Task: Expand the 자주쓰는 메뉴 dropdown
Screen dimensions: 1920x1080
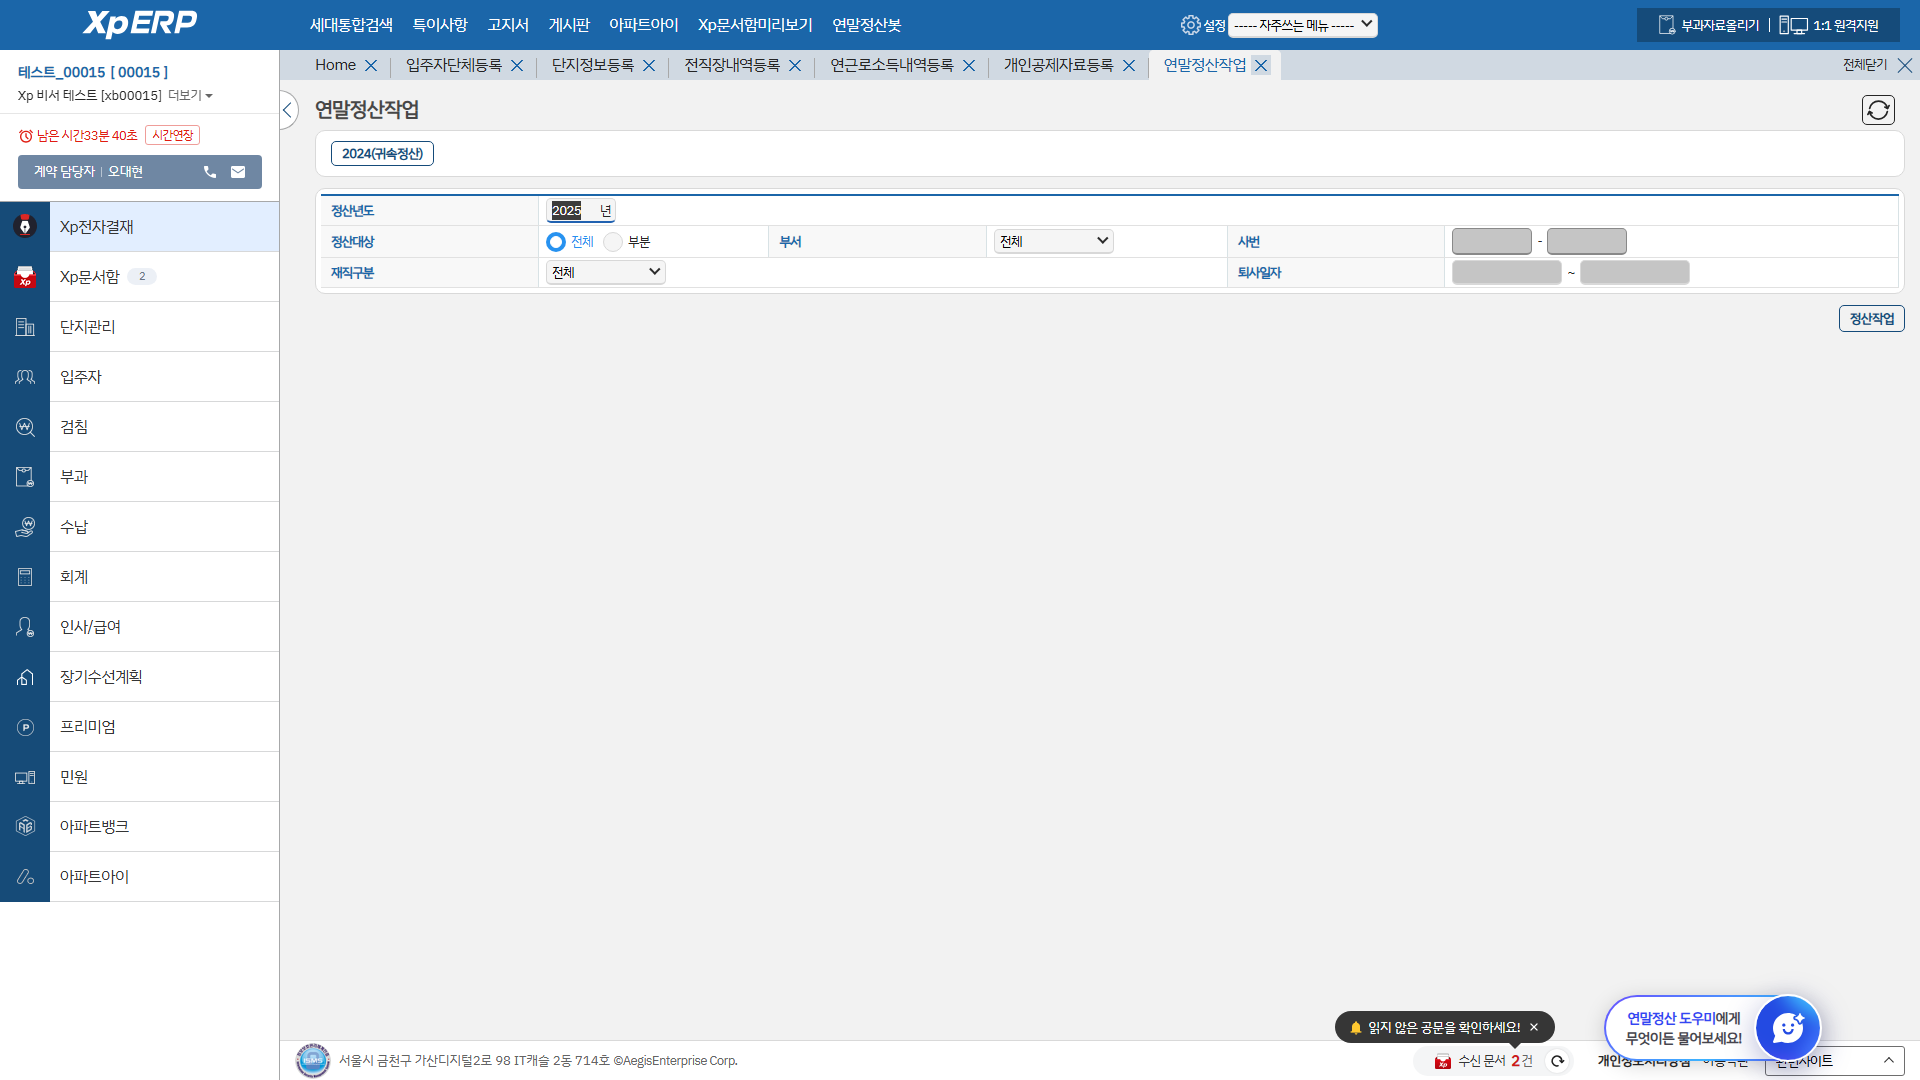Action: (x=1302, y=25)
